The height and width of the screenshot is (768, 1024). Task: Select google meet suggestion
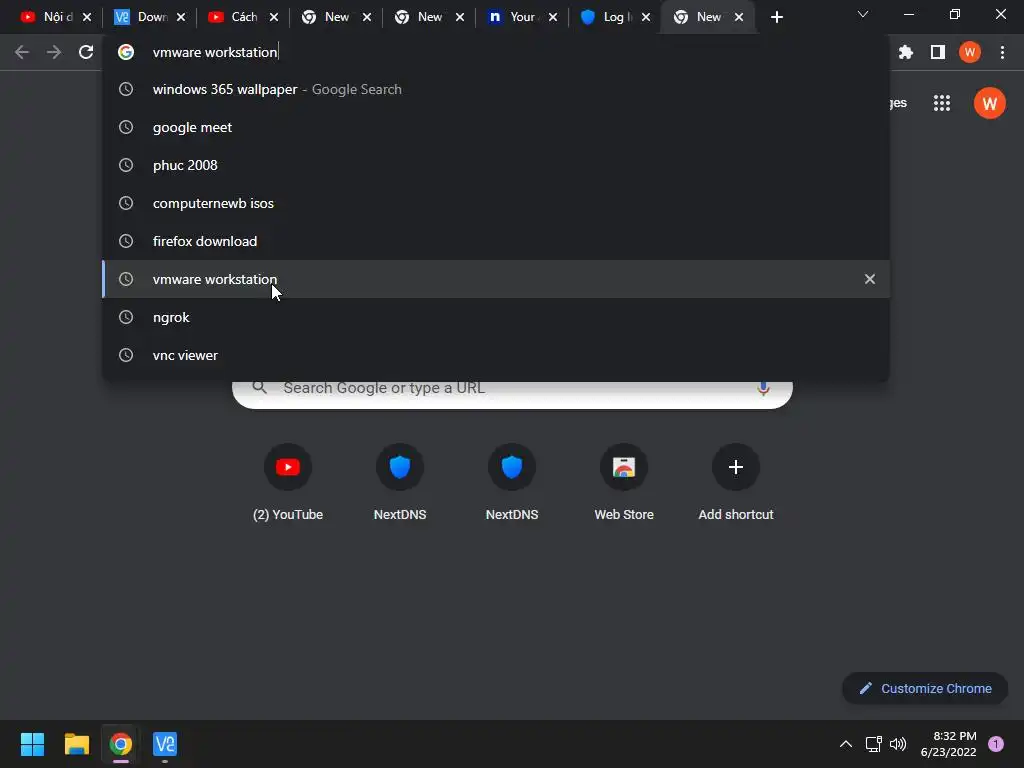[x=496, y=127]
